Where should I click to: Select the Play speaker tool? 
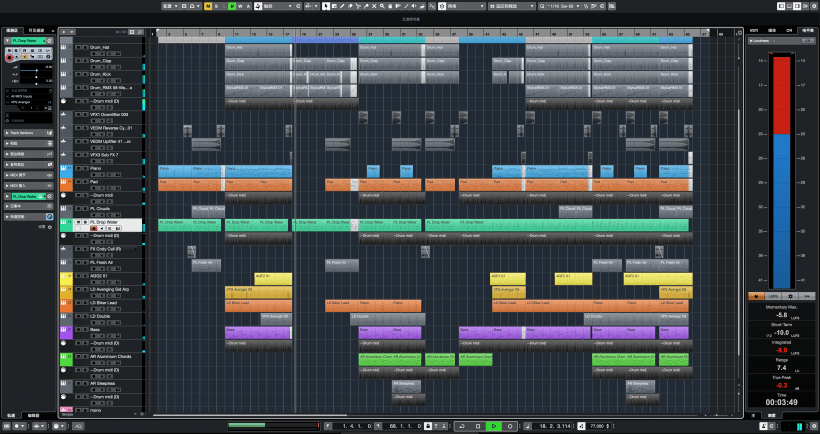(x=414, y=6)
